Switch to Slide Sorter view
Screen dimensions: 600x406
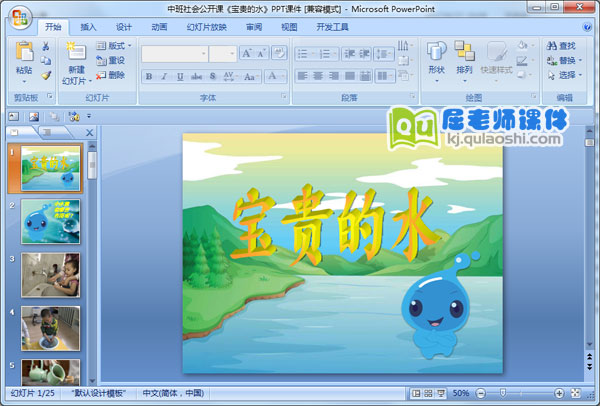[429, 393]
